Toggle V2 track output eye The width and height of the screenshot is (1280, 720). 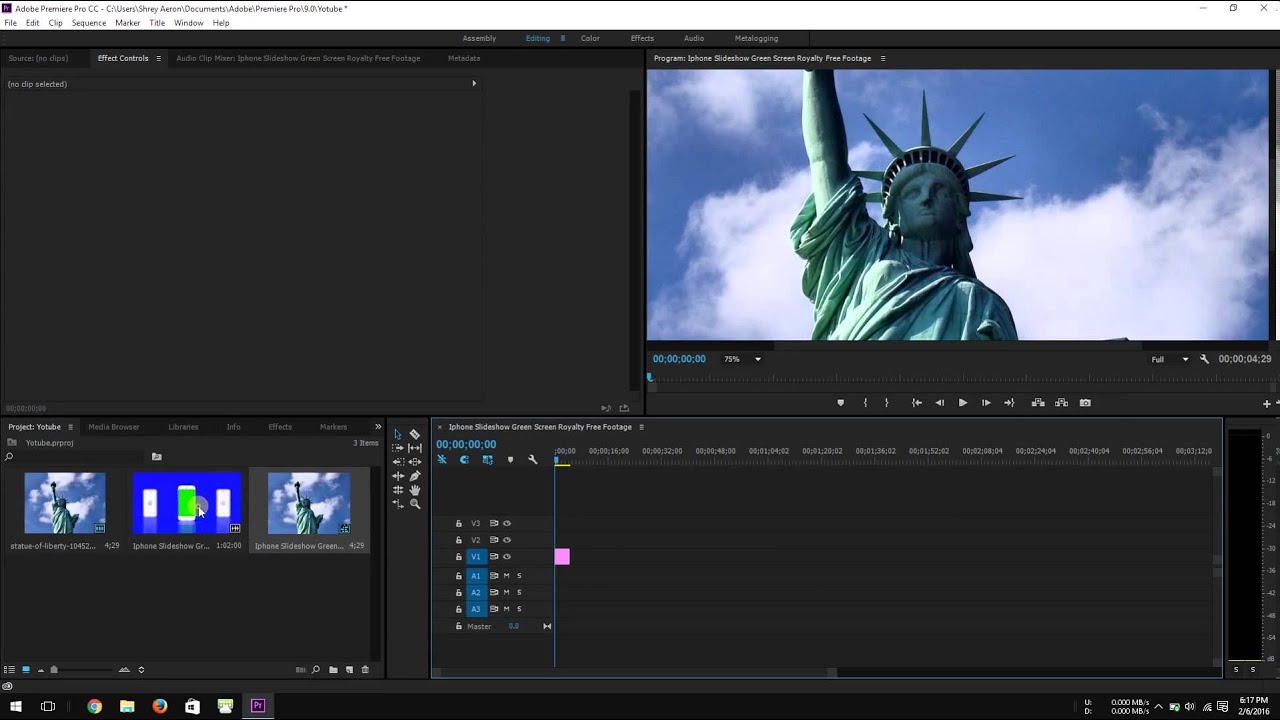[x=507, y=540]
